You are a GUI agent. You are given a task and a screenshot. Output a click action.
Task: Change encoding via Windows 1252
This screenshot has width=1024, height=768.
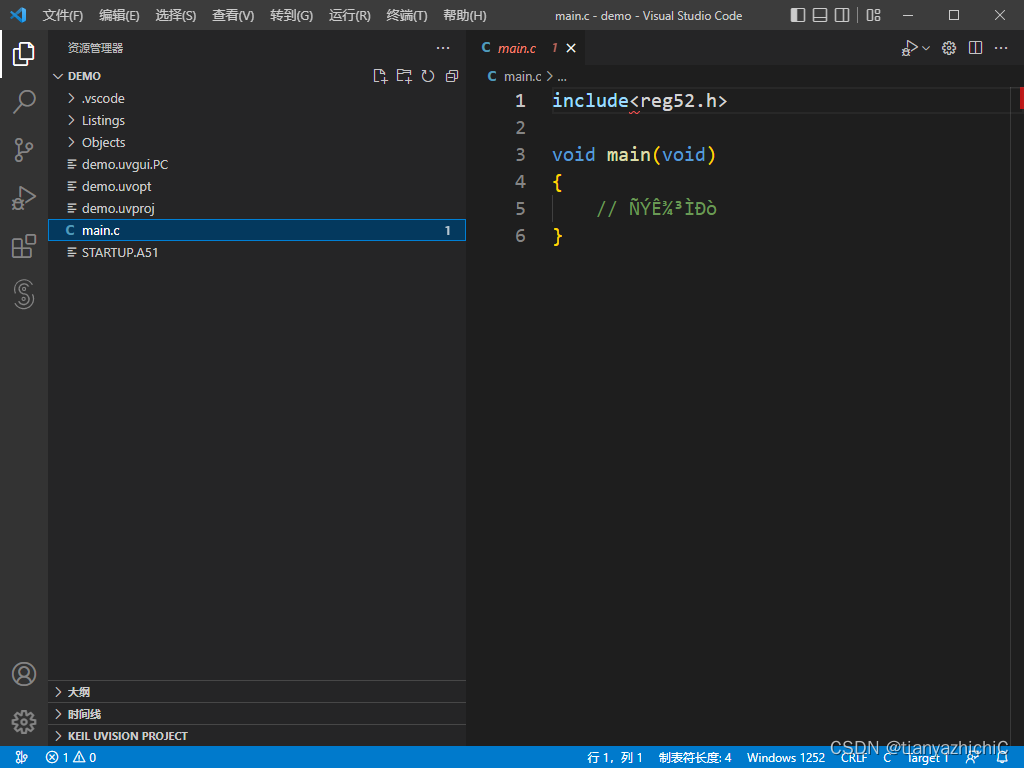coord(786,758)
